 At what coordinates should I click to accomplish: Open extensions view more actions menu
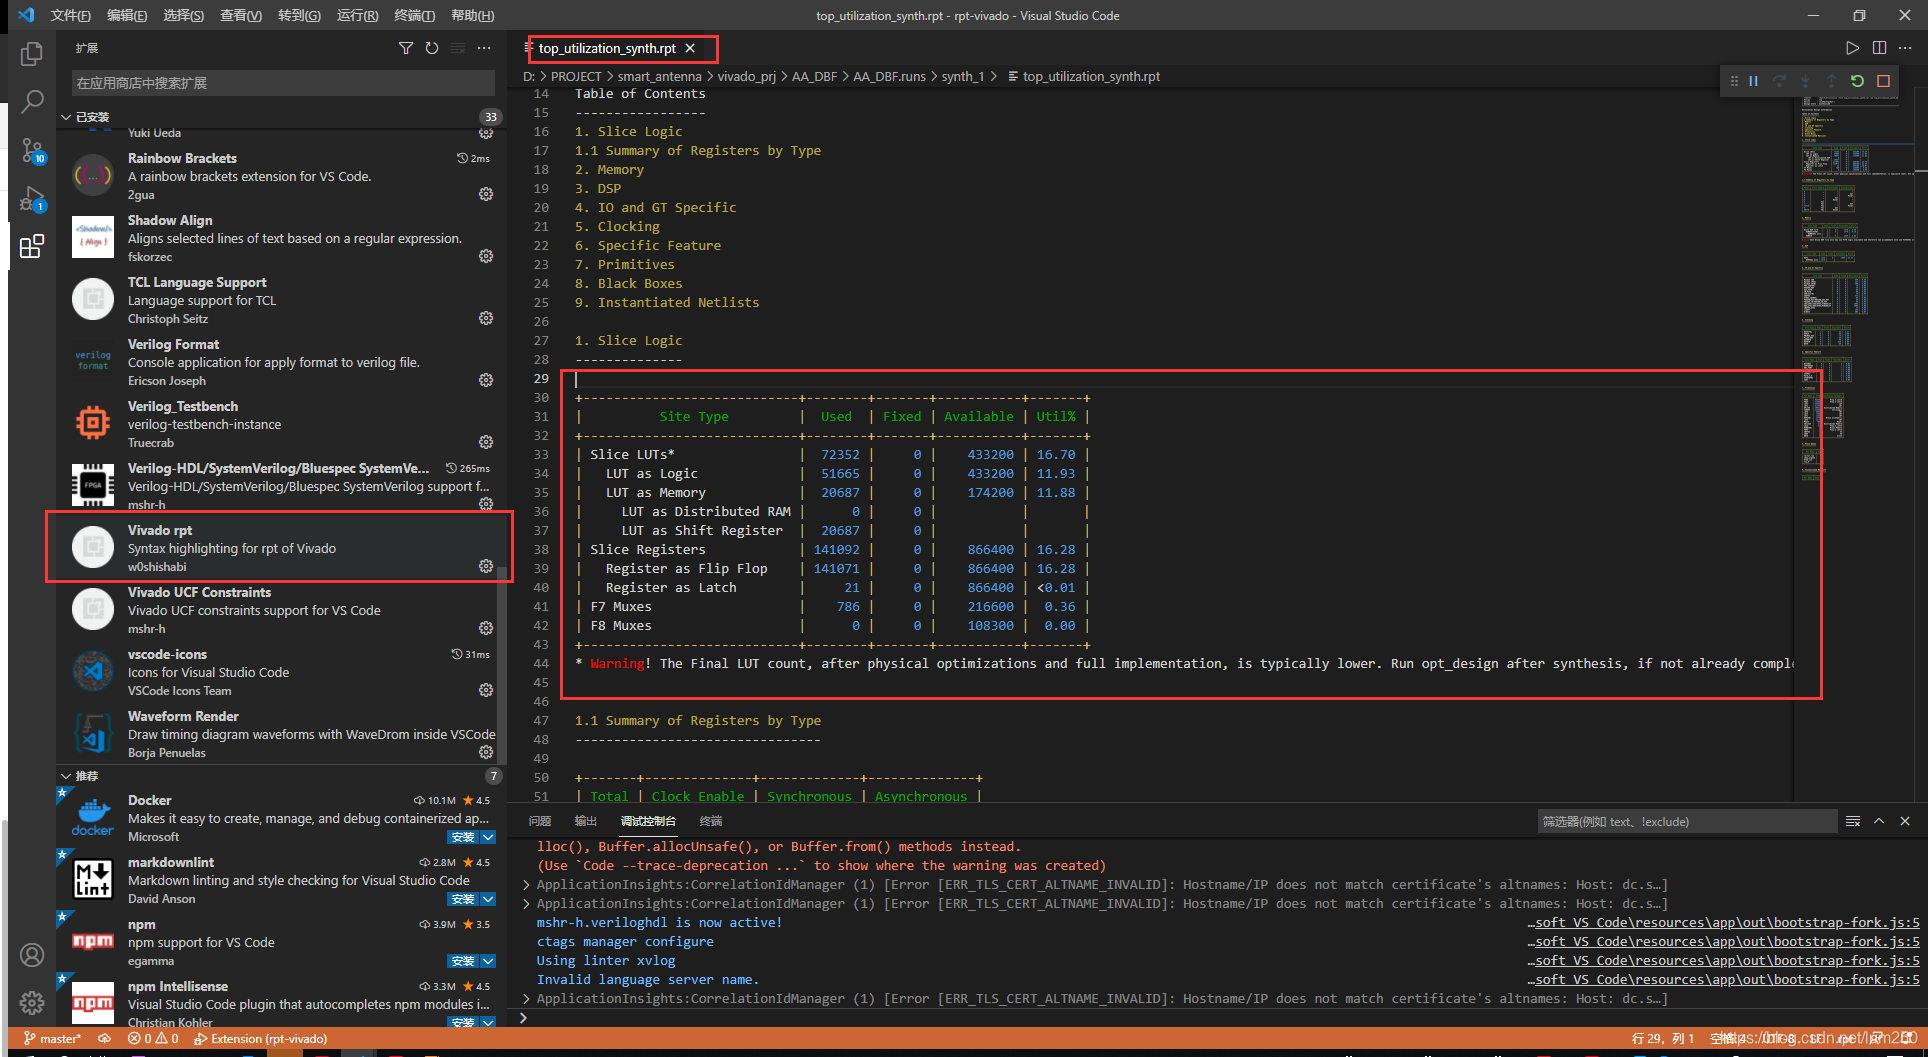point(484,48)
